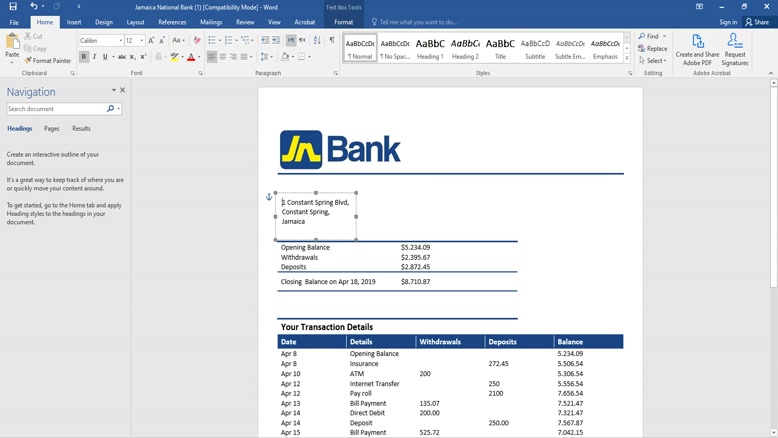Clear all formatting icon
The height and width of the screenshot is (438, 778).
point(197,41)
